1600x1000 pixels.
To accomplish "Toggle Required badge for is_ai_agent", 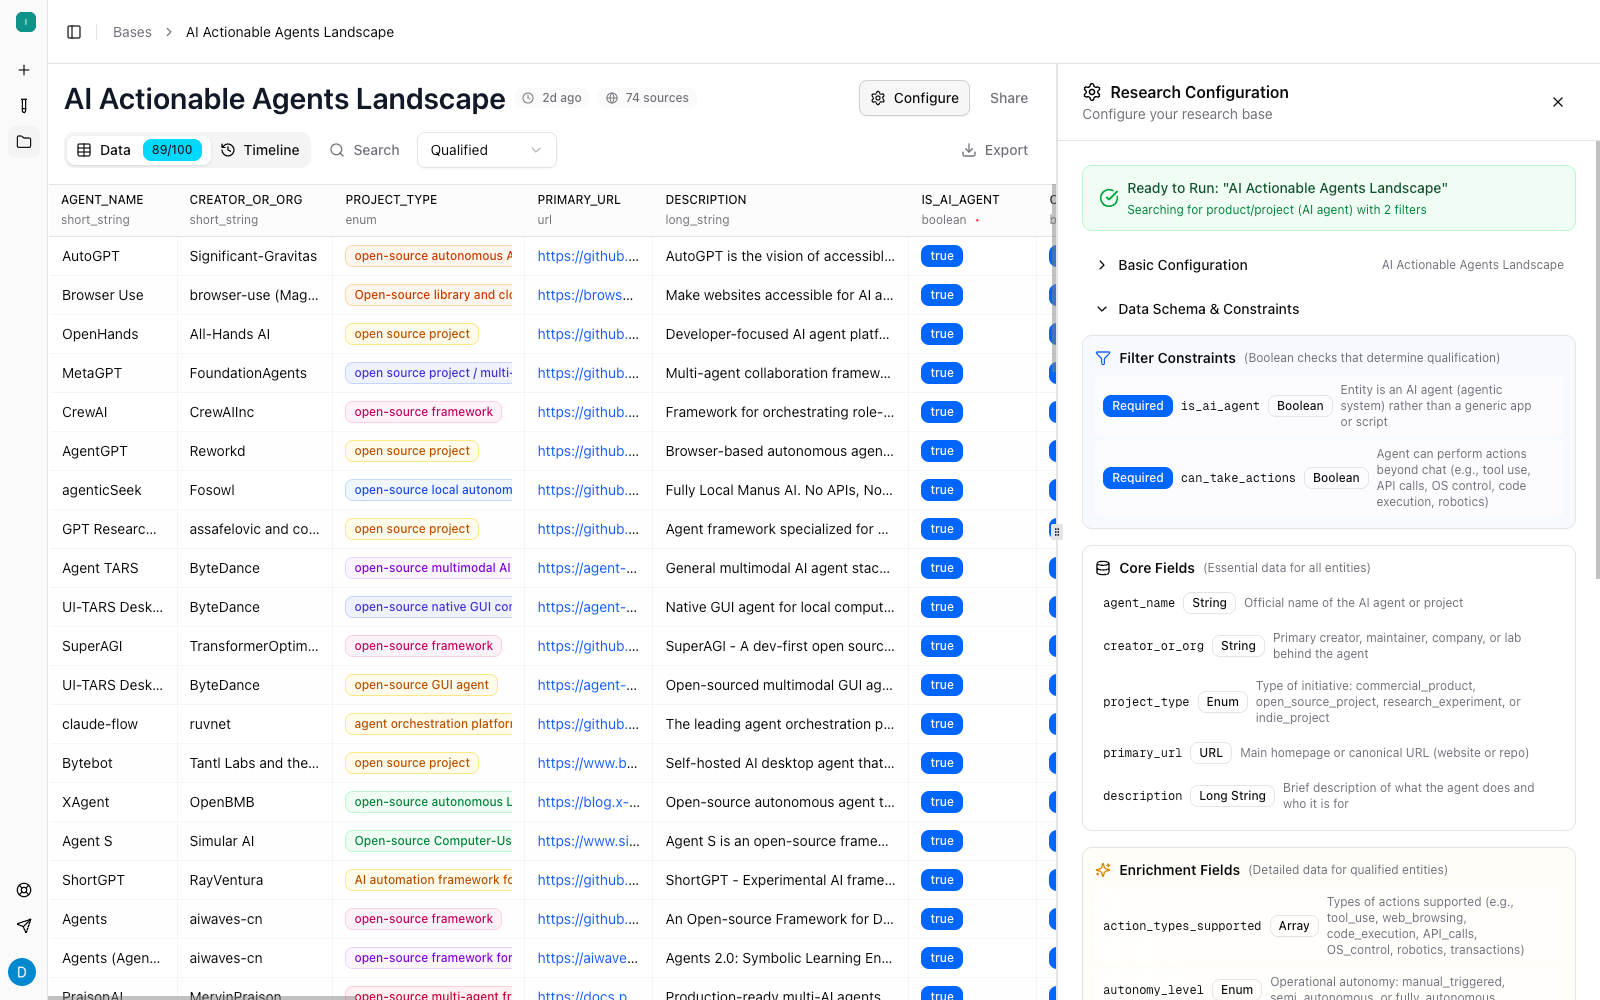I will coord(1137,406).
